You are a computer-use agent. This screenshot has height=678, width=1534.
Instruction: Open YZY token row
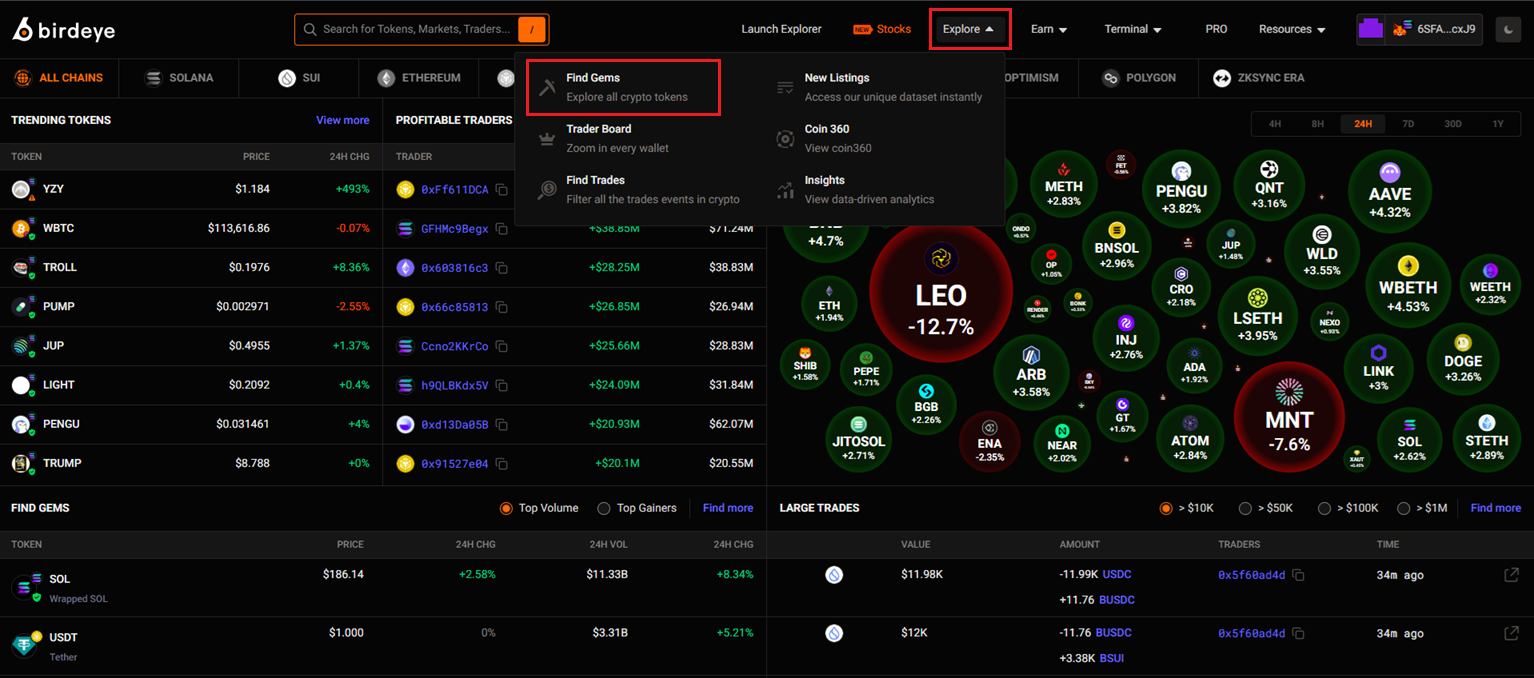pyautogui.click(x=191, y=189)
